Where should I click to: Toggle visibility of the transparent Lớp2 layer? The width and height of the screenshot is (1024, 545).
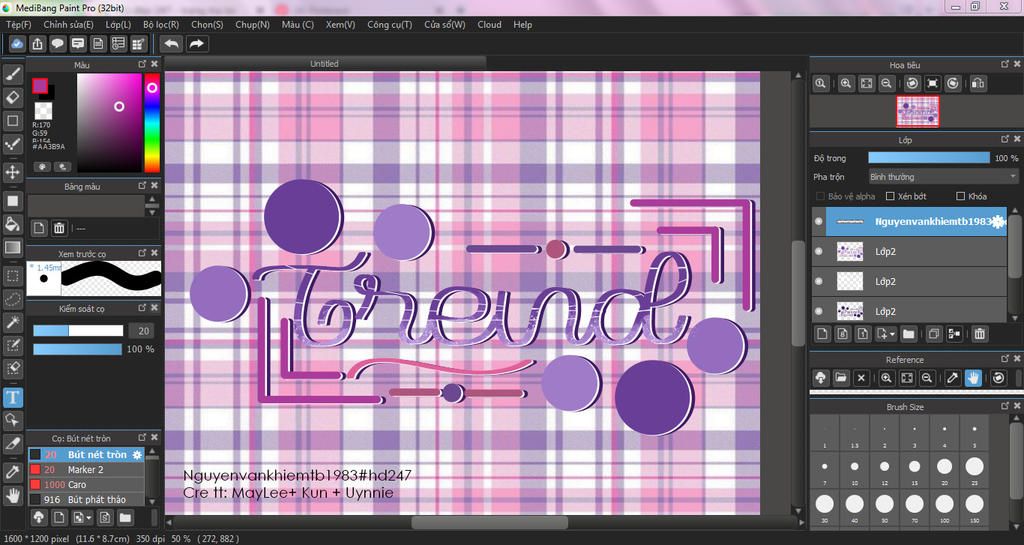pos(819,281)
